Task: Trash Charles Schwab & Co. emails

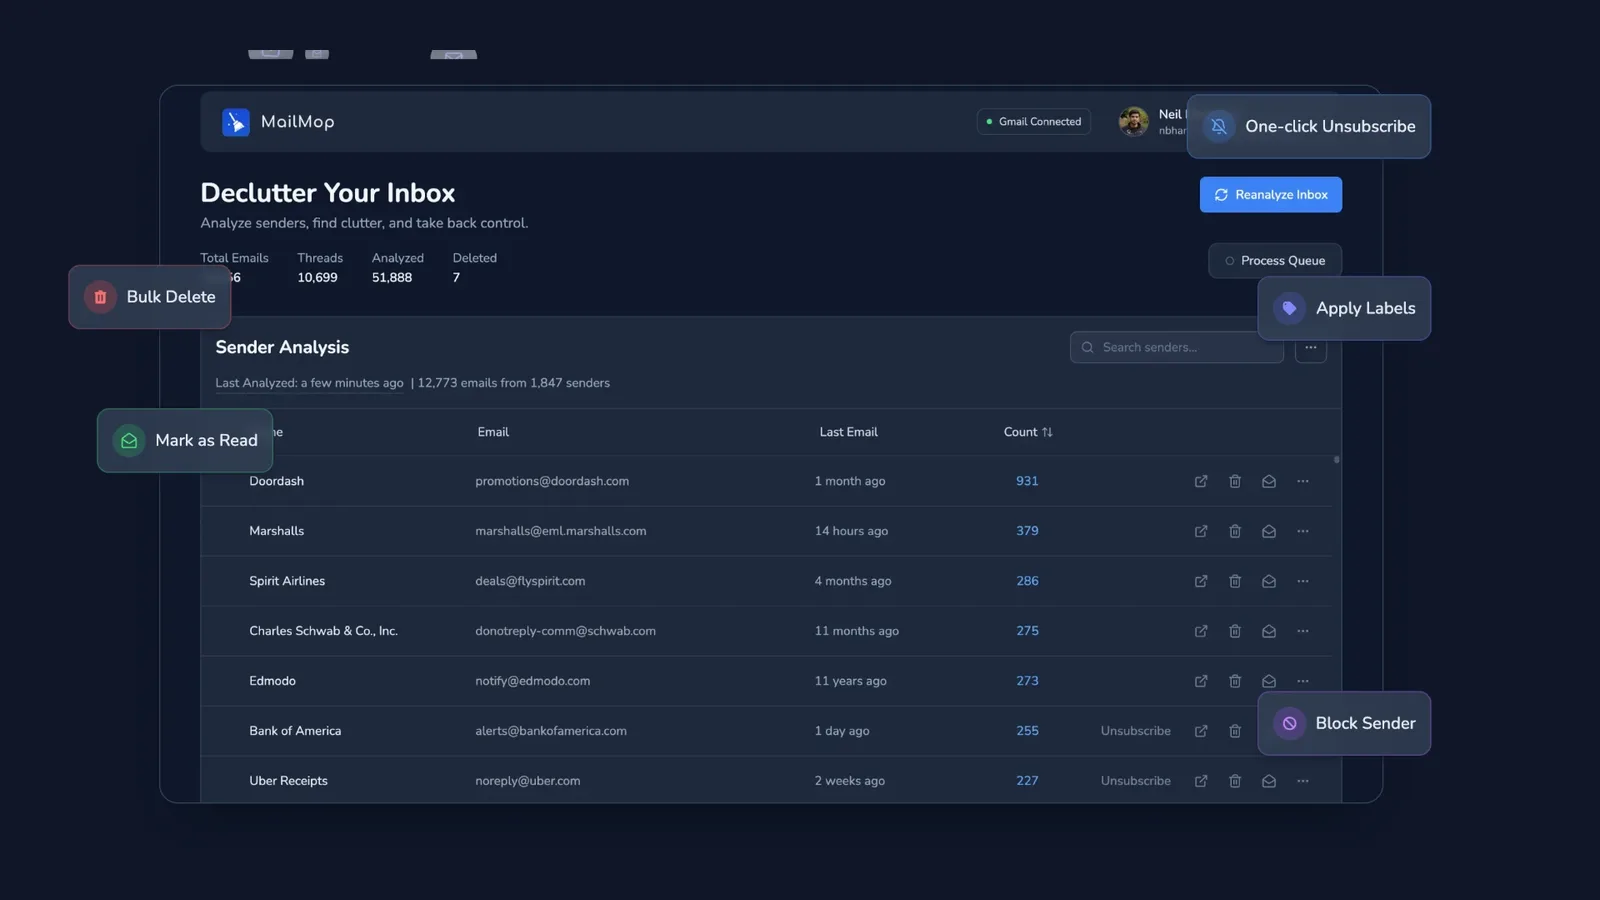Action: tap(1235, 631)
